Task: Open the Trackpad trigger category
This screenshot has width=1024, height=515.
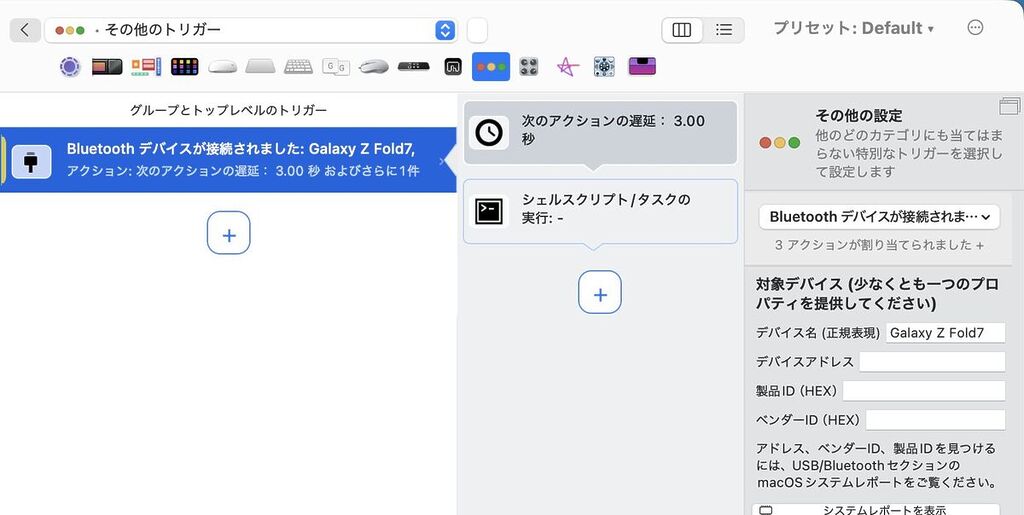Action: point(260,67)
